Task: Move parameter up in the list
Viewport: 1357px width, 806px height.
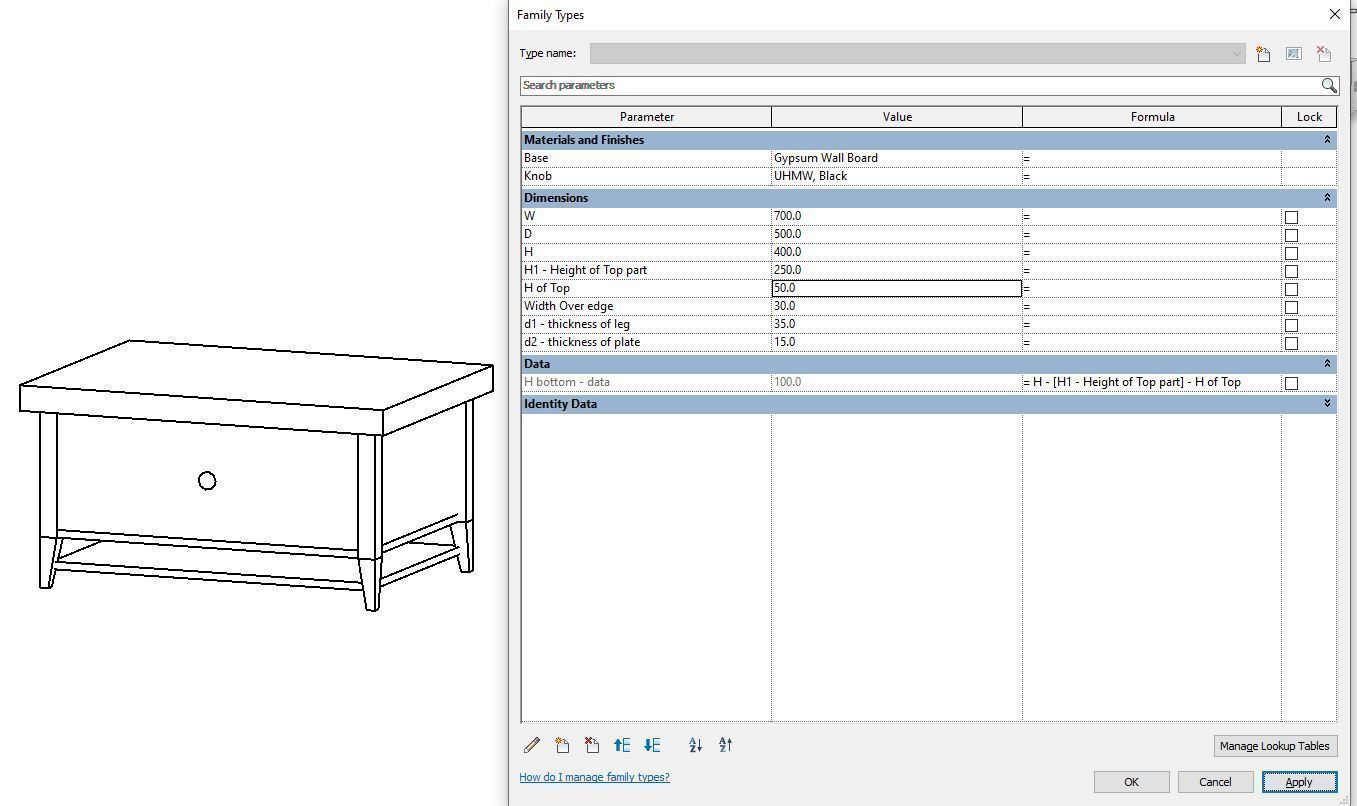Action: pos(621,745)
